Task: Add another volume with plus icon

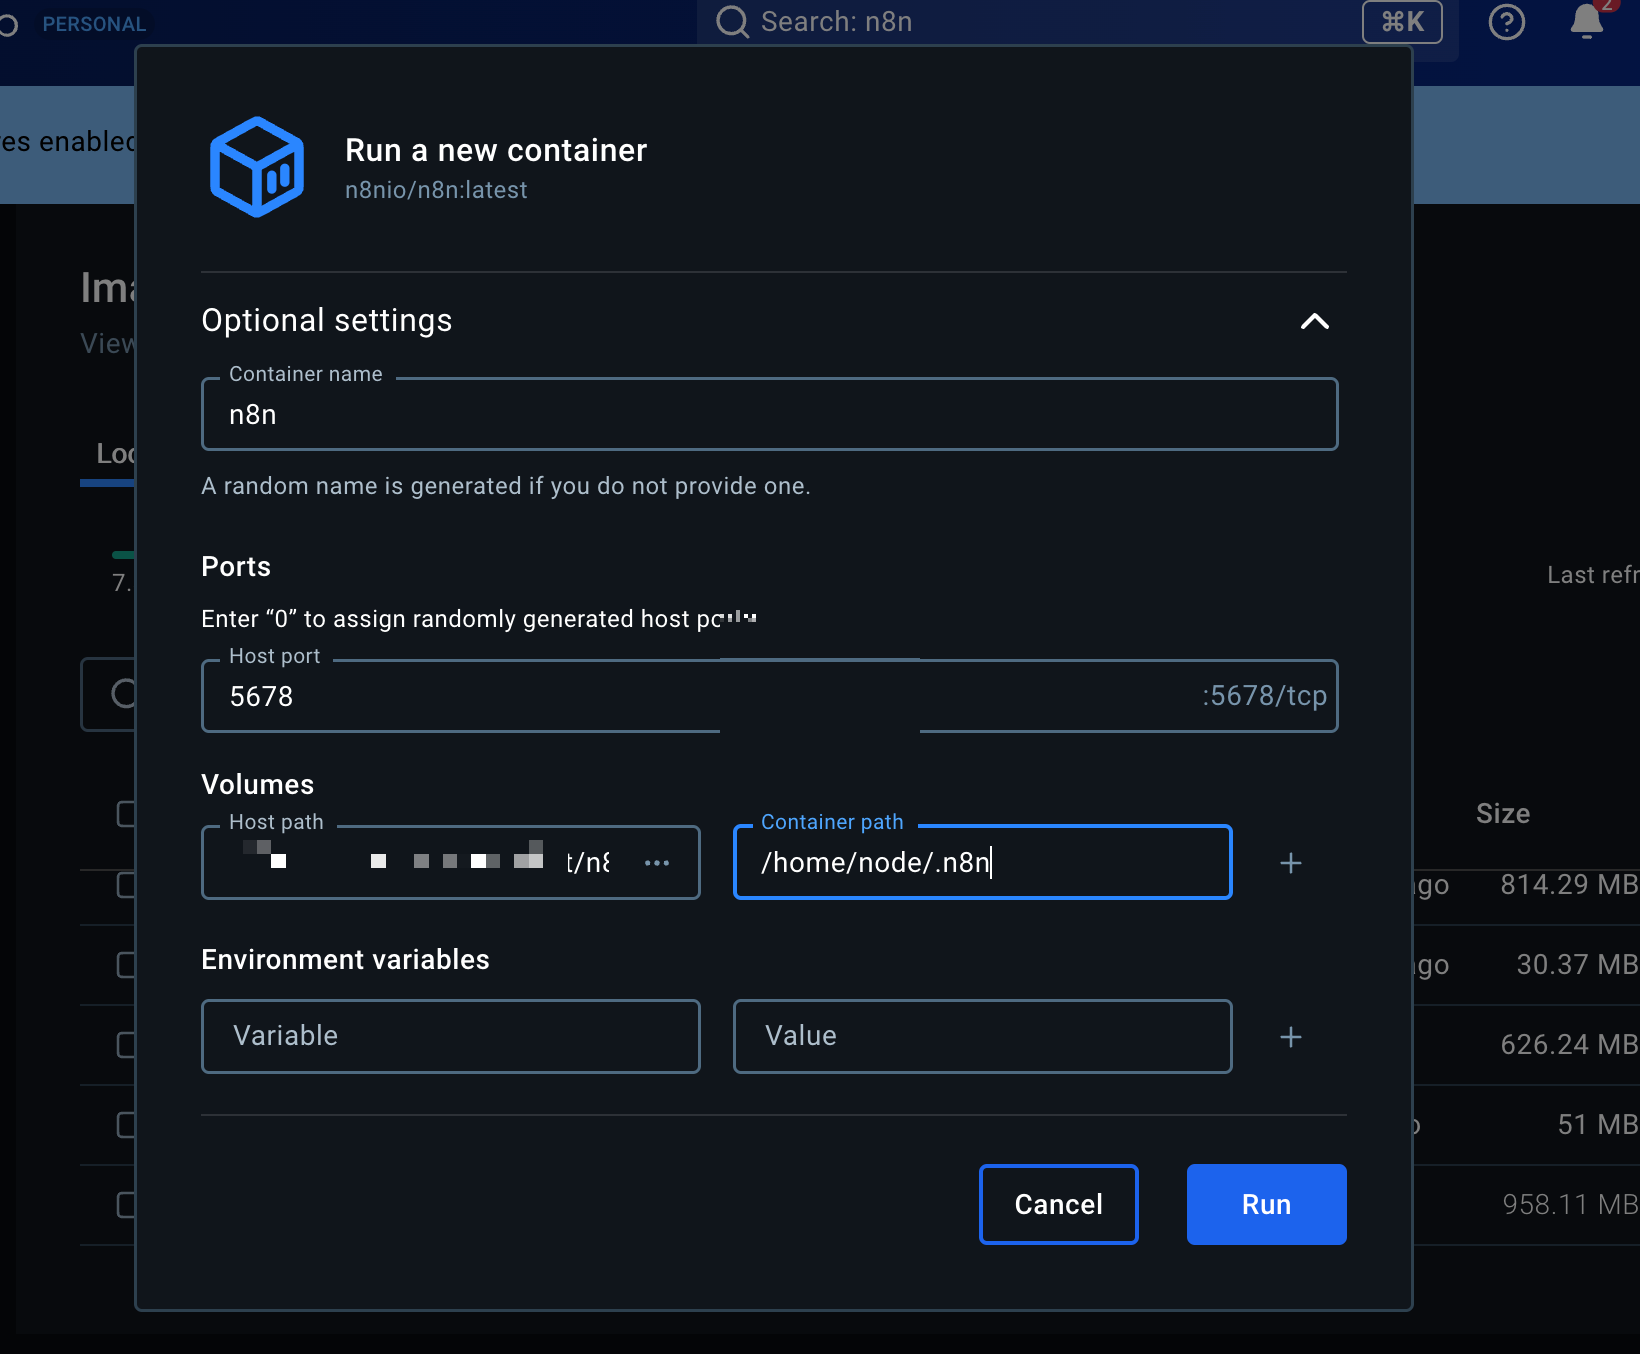Action: [x=1291, y=863]
